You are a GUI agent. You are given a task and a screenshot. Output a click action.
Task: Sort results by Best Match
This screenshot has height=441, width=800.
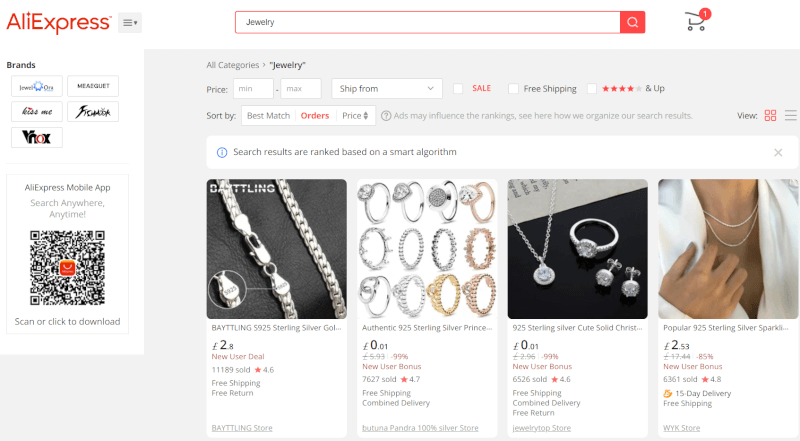tap(268, 115)
